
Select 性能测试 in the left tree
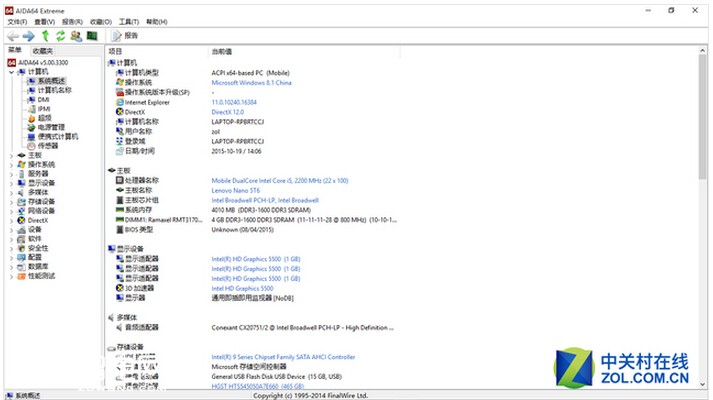[x=41, y=276]
